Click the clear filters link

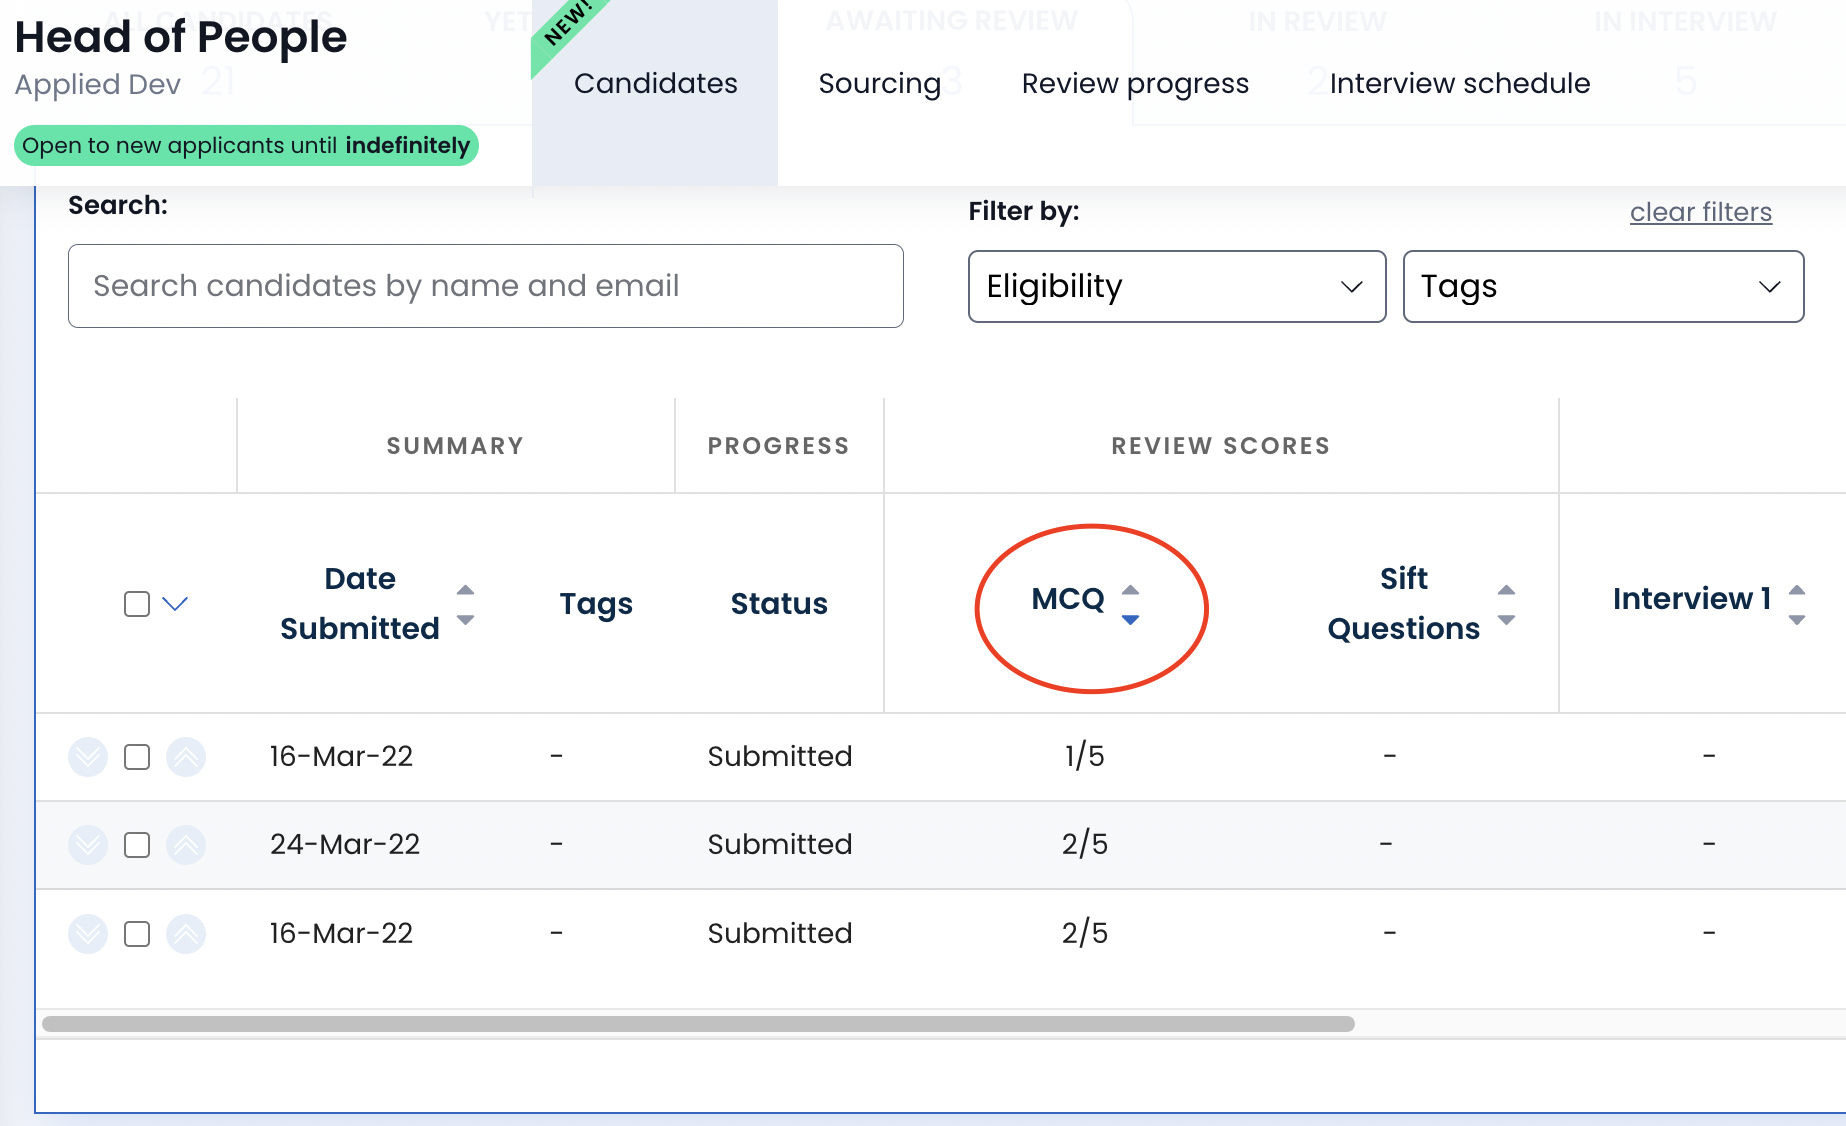point(1700,212)
